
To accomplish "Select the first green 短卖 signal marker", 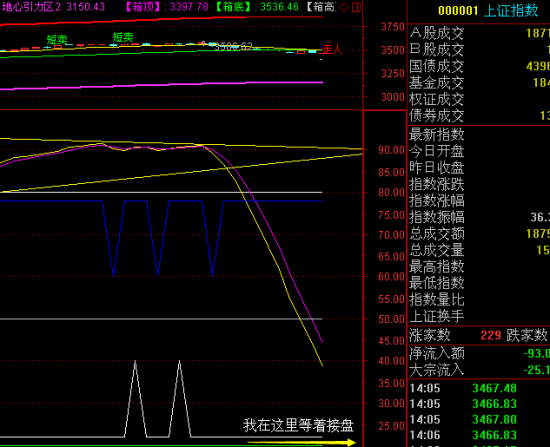I will 57,39.
